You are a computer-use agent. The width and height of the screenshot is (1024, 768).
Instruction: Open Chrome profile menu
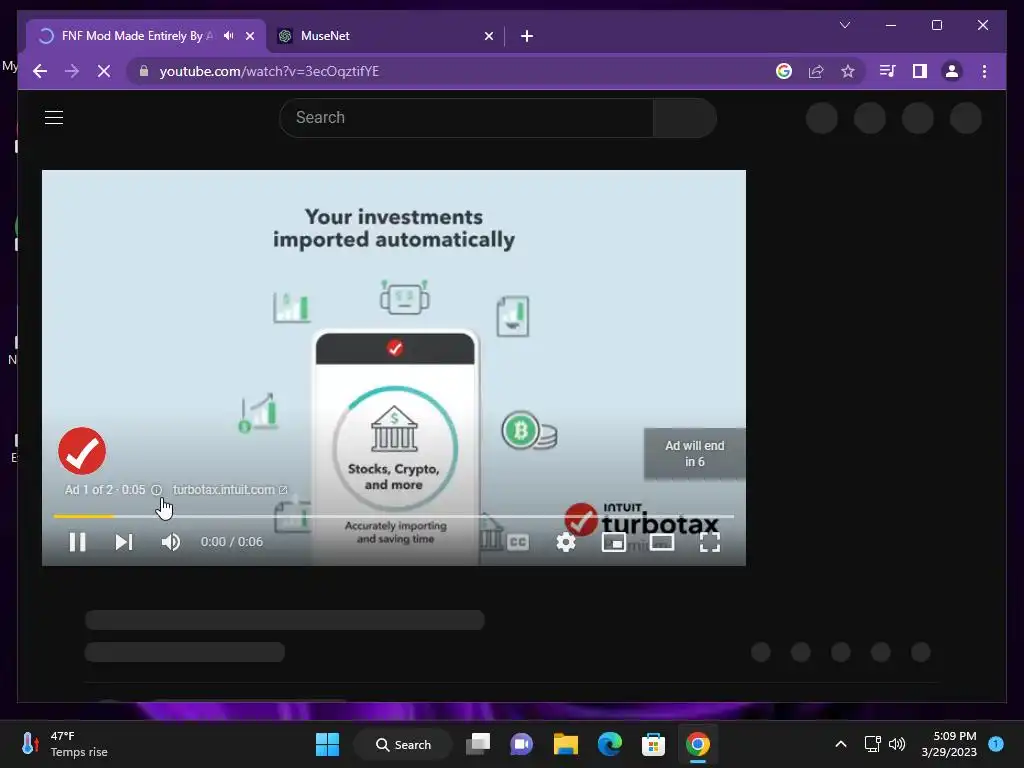click(952, 71)
